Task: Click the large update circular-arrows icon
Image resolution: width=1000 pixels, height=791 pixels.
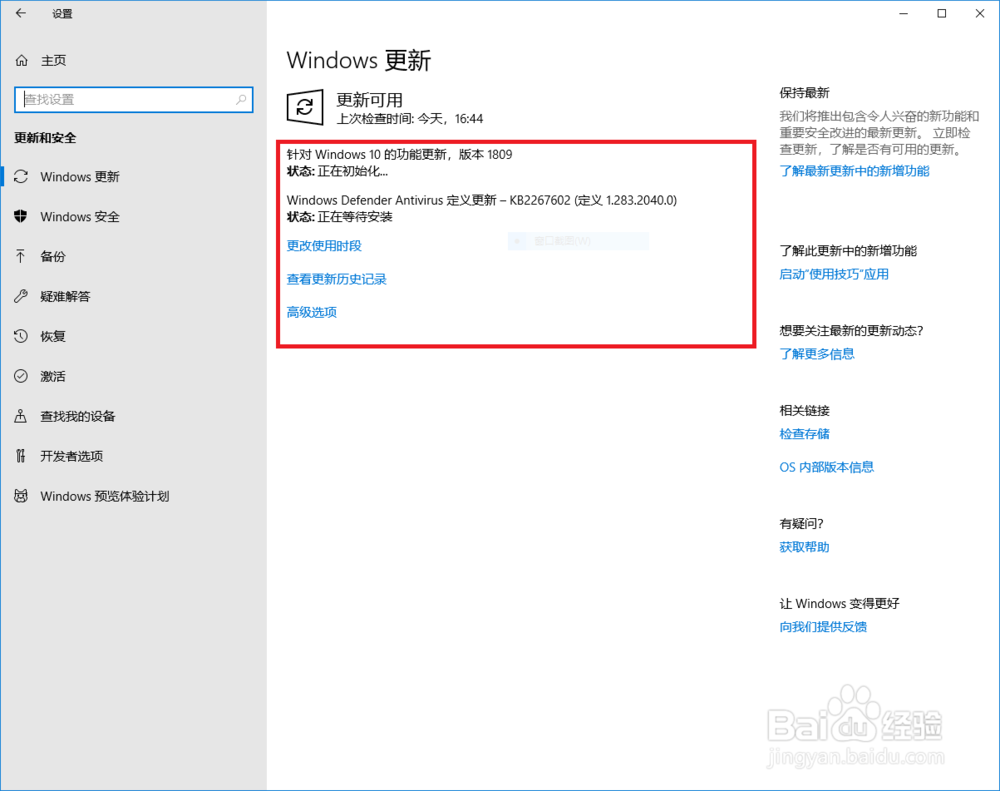Action: click(x=305, y=107)
